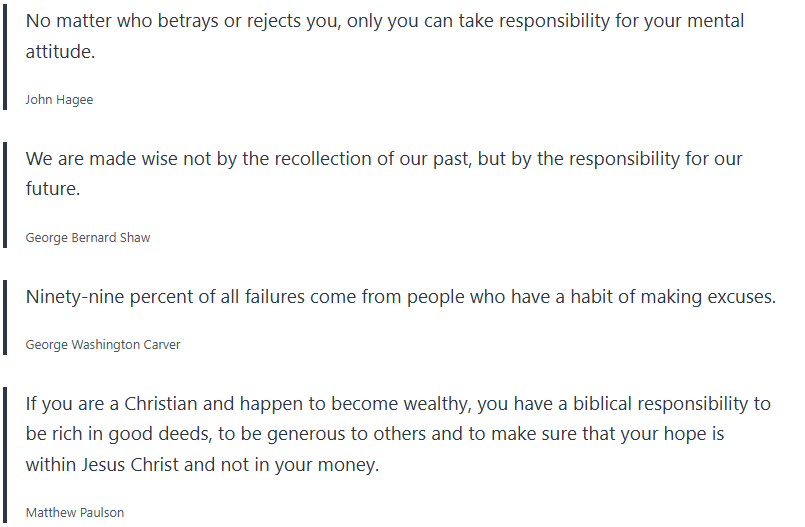The height and width of the screenshot is (527, 805).
Task: Click the line beginning "be rich in good deeds"
Action: click(x=375, y=435)
